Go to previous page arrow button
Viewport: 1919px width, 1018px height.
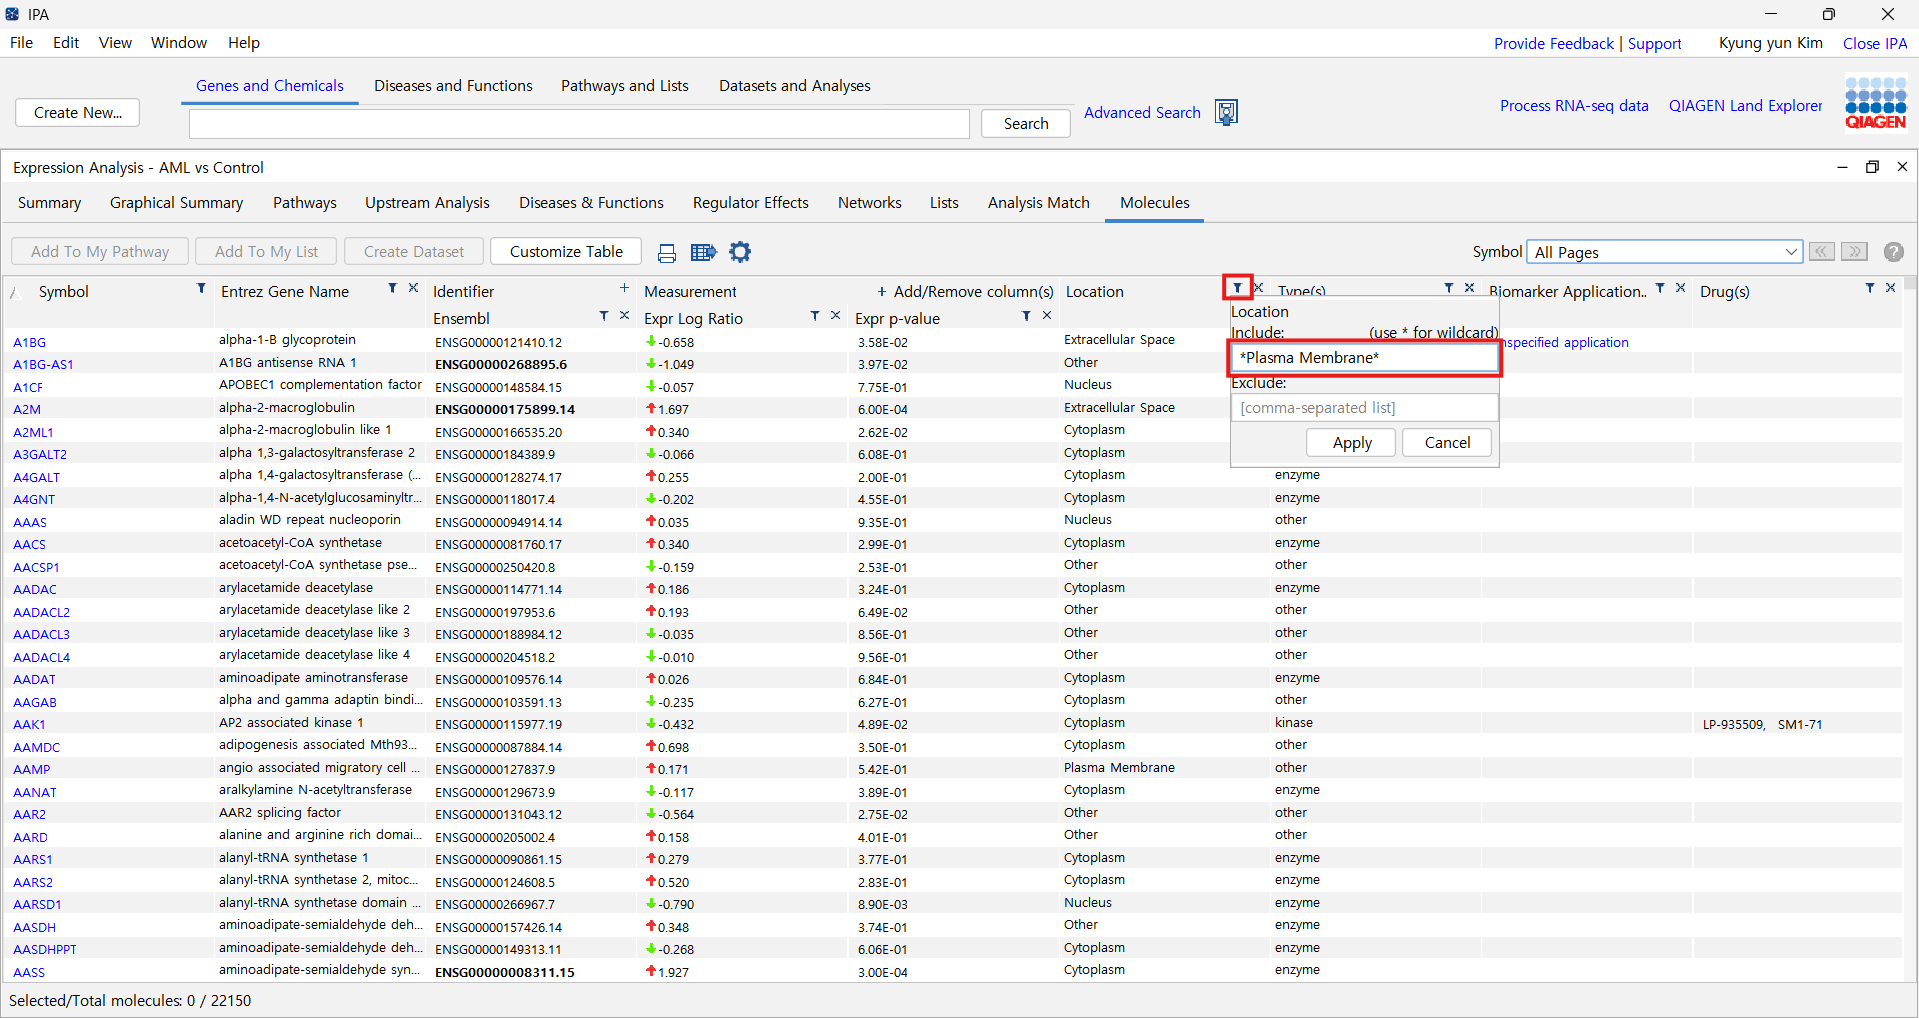tap(1822, 252)
